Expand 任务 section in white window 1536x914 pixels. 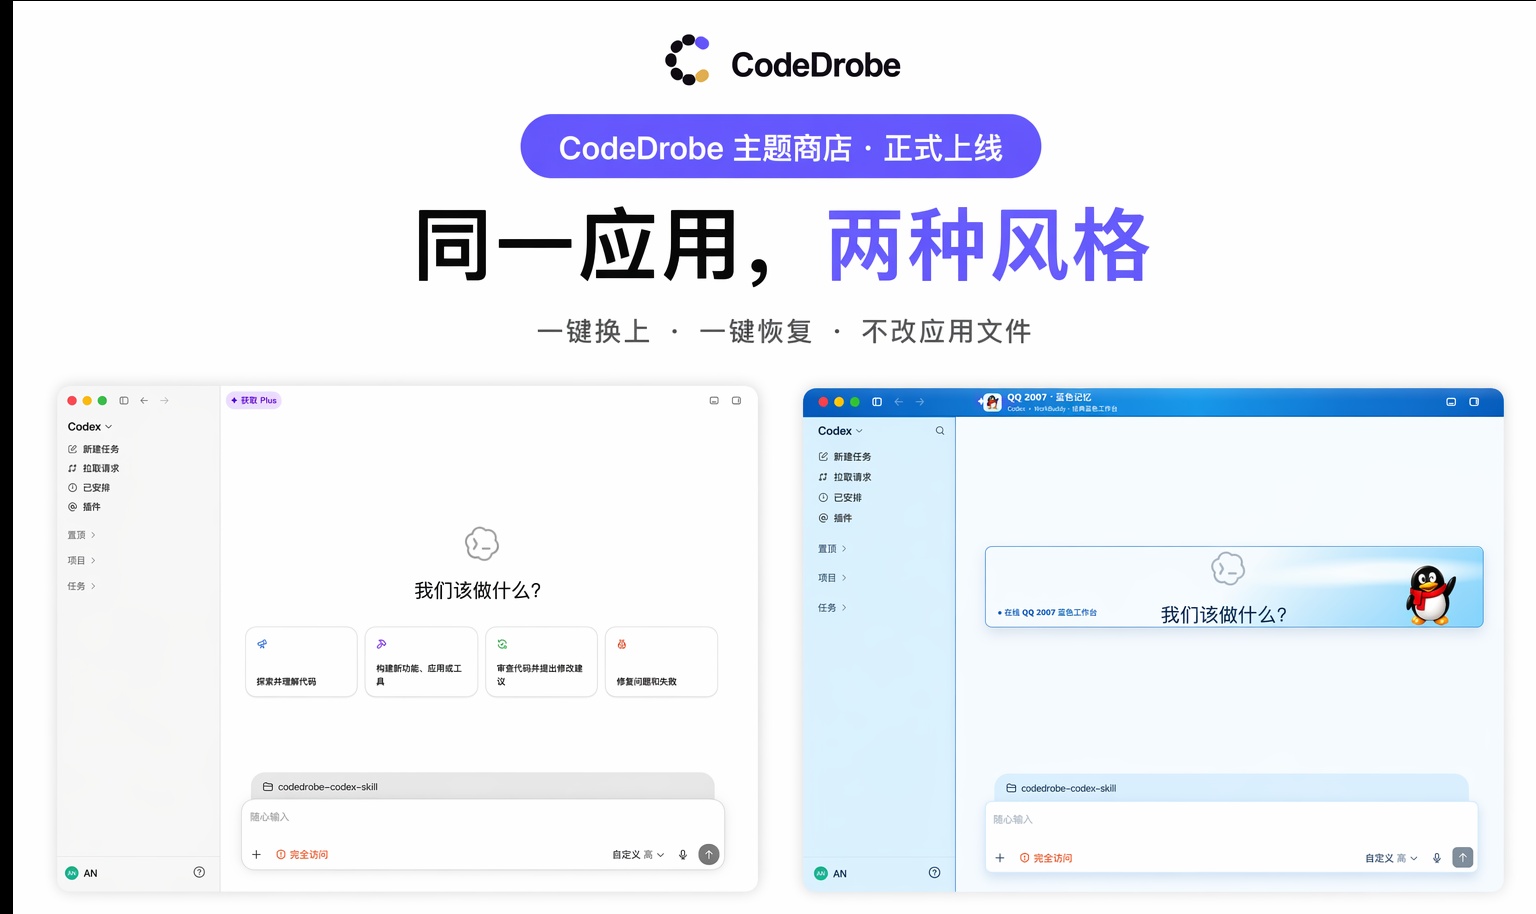(81, 586)
